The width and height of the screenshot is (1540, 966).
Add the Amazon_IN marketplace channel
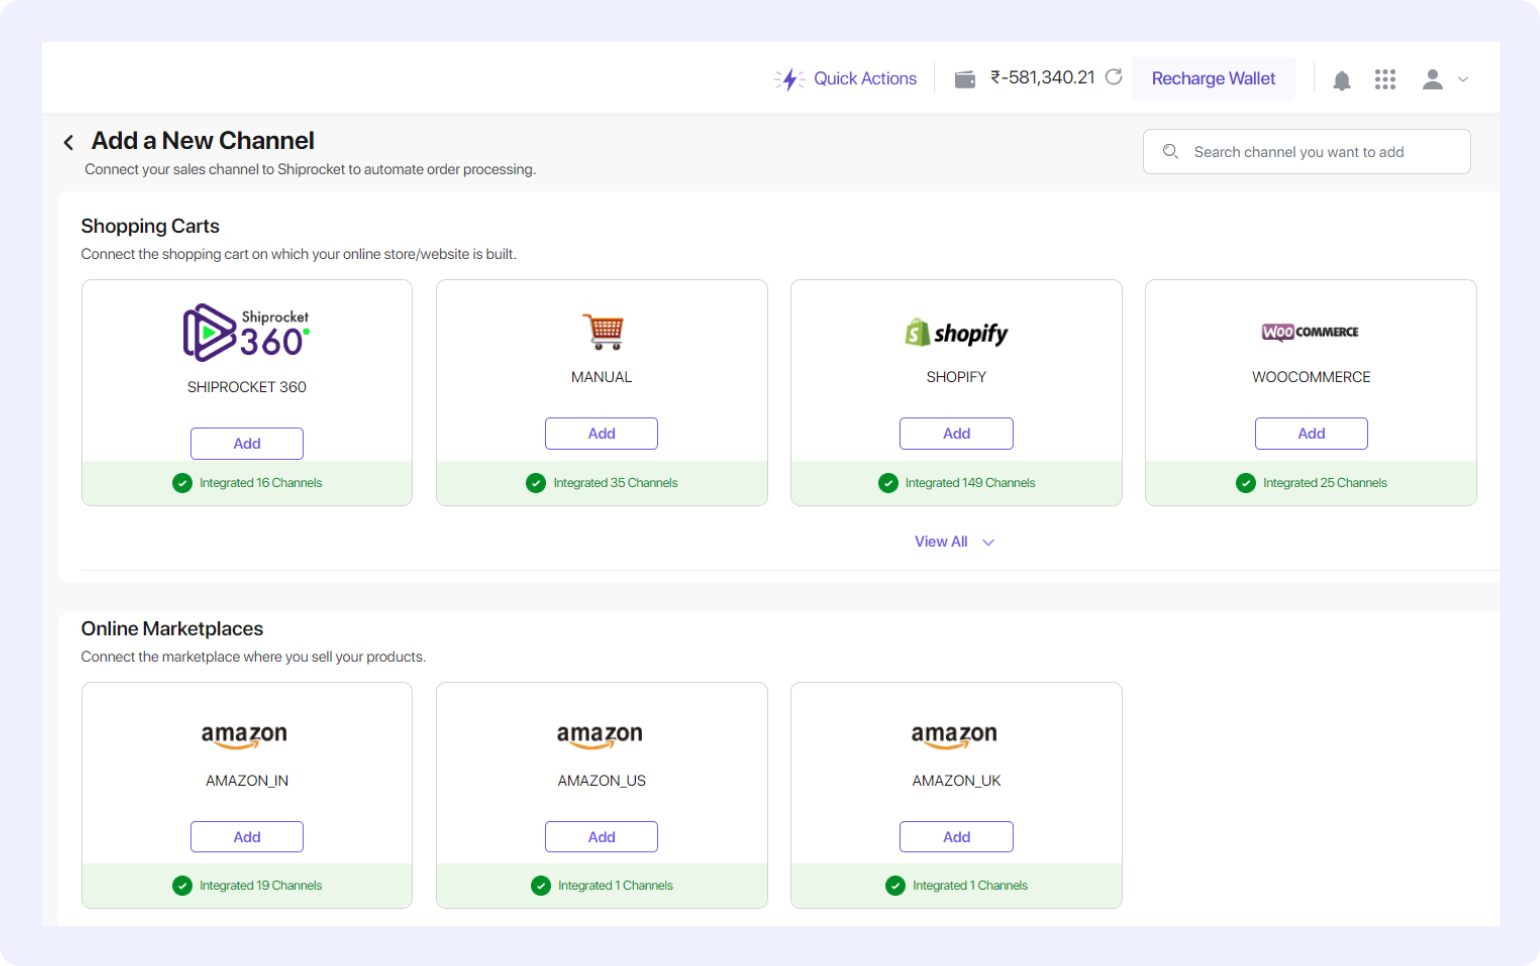click(x=247, y=837)
